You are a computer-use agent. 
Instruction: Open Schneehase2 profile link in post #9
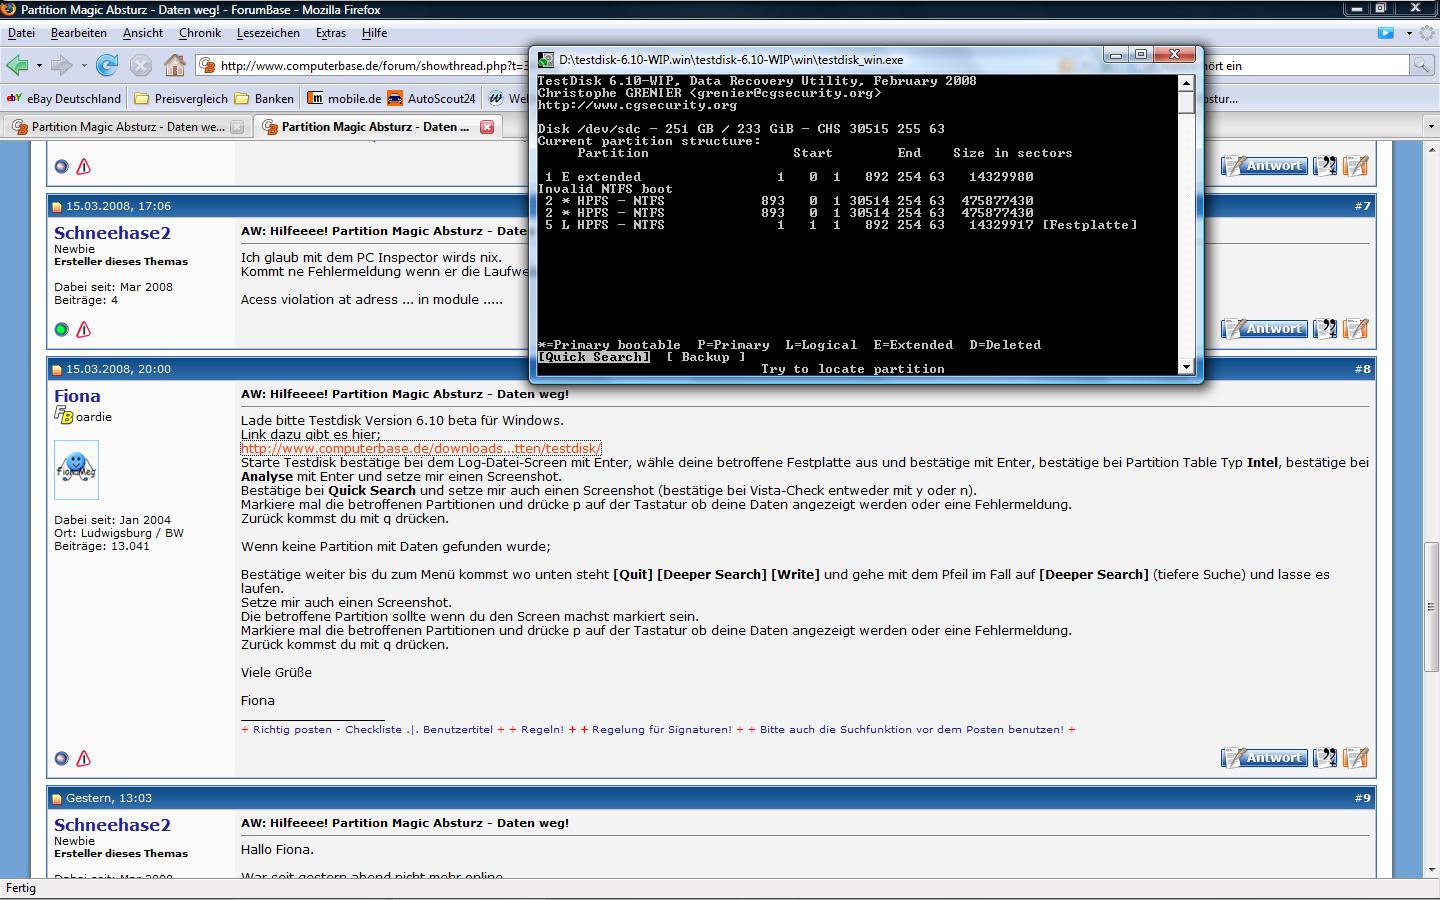click(x=112, y=825)
